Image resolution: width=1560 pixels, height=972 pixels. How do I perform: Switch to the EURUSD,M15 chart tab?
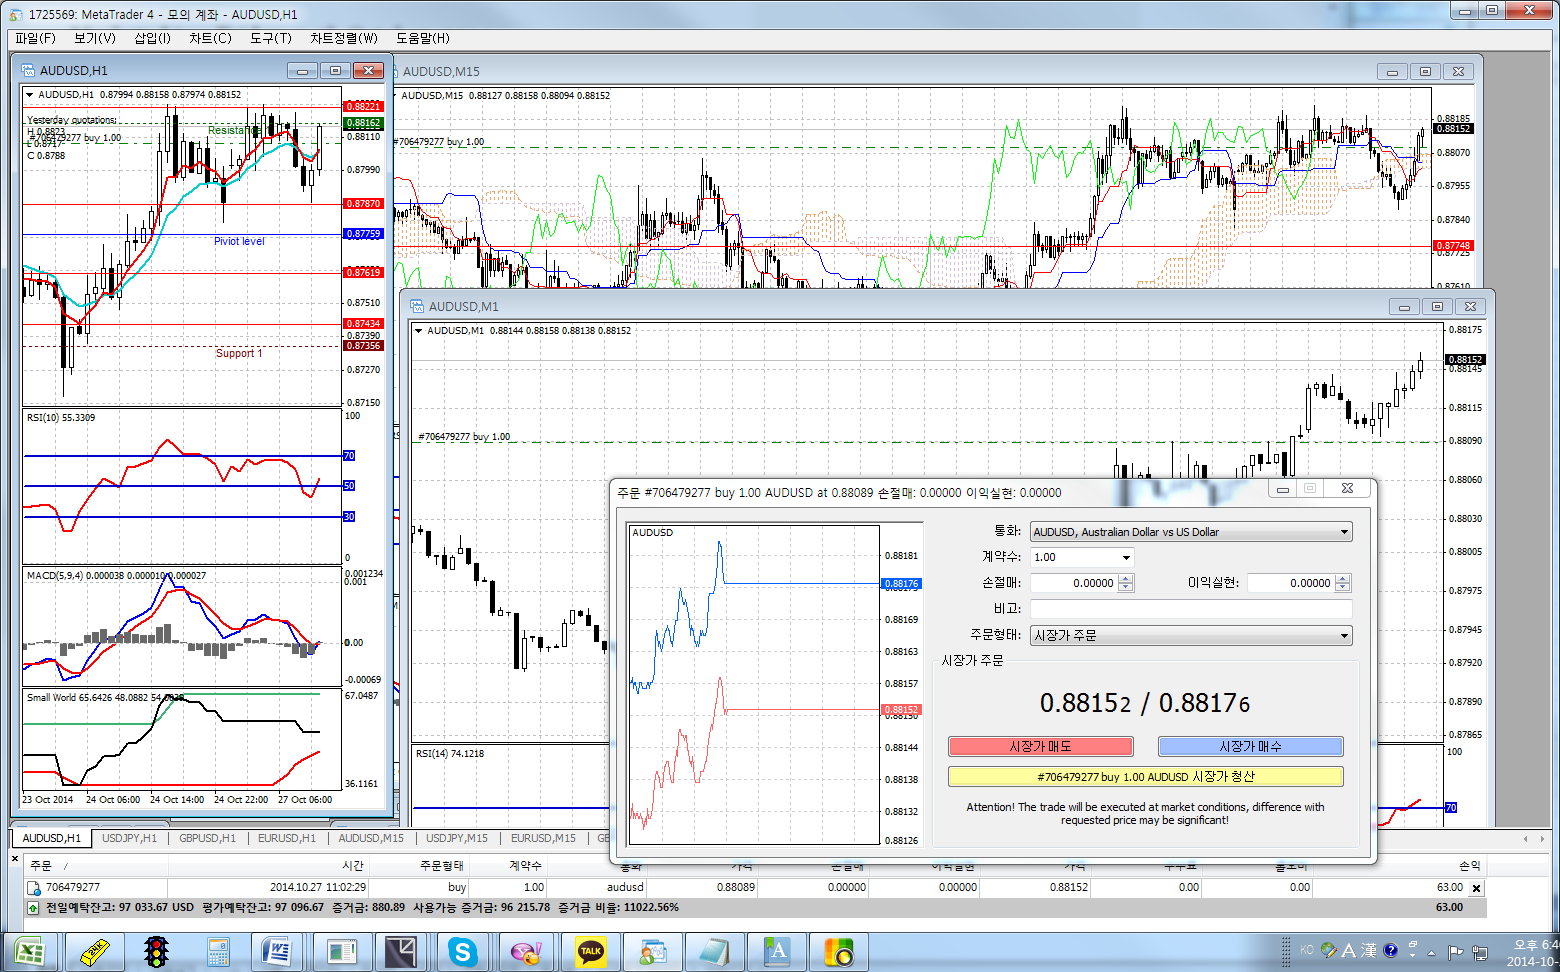click(543, 838)
